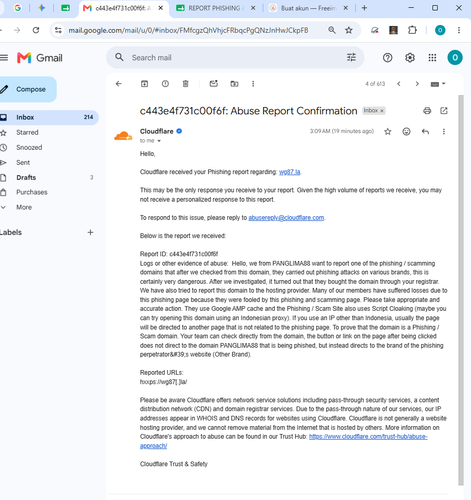Open the Sent folder
The width and height of the screenshot is (471, 500).
[23, 162]
